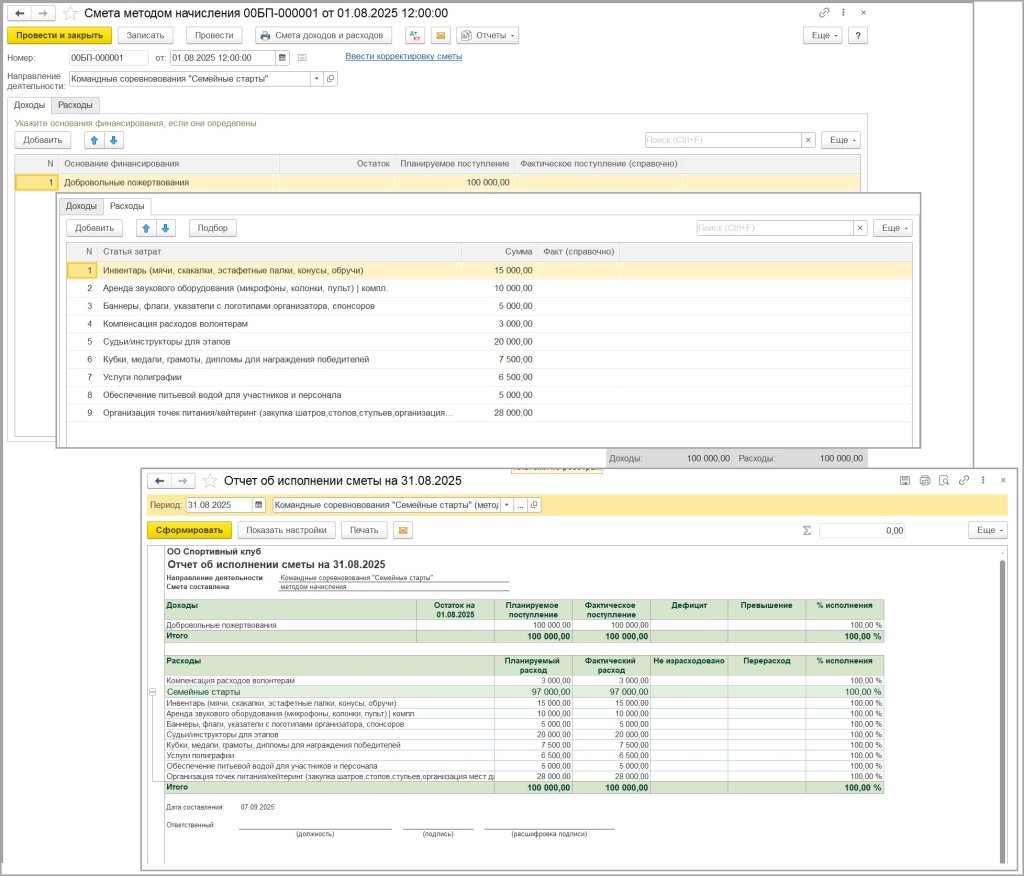Click the Ввести корректировку сметы link
The image size is (1024, 876).
point(403,56)
